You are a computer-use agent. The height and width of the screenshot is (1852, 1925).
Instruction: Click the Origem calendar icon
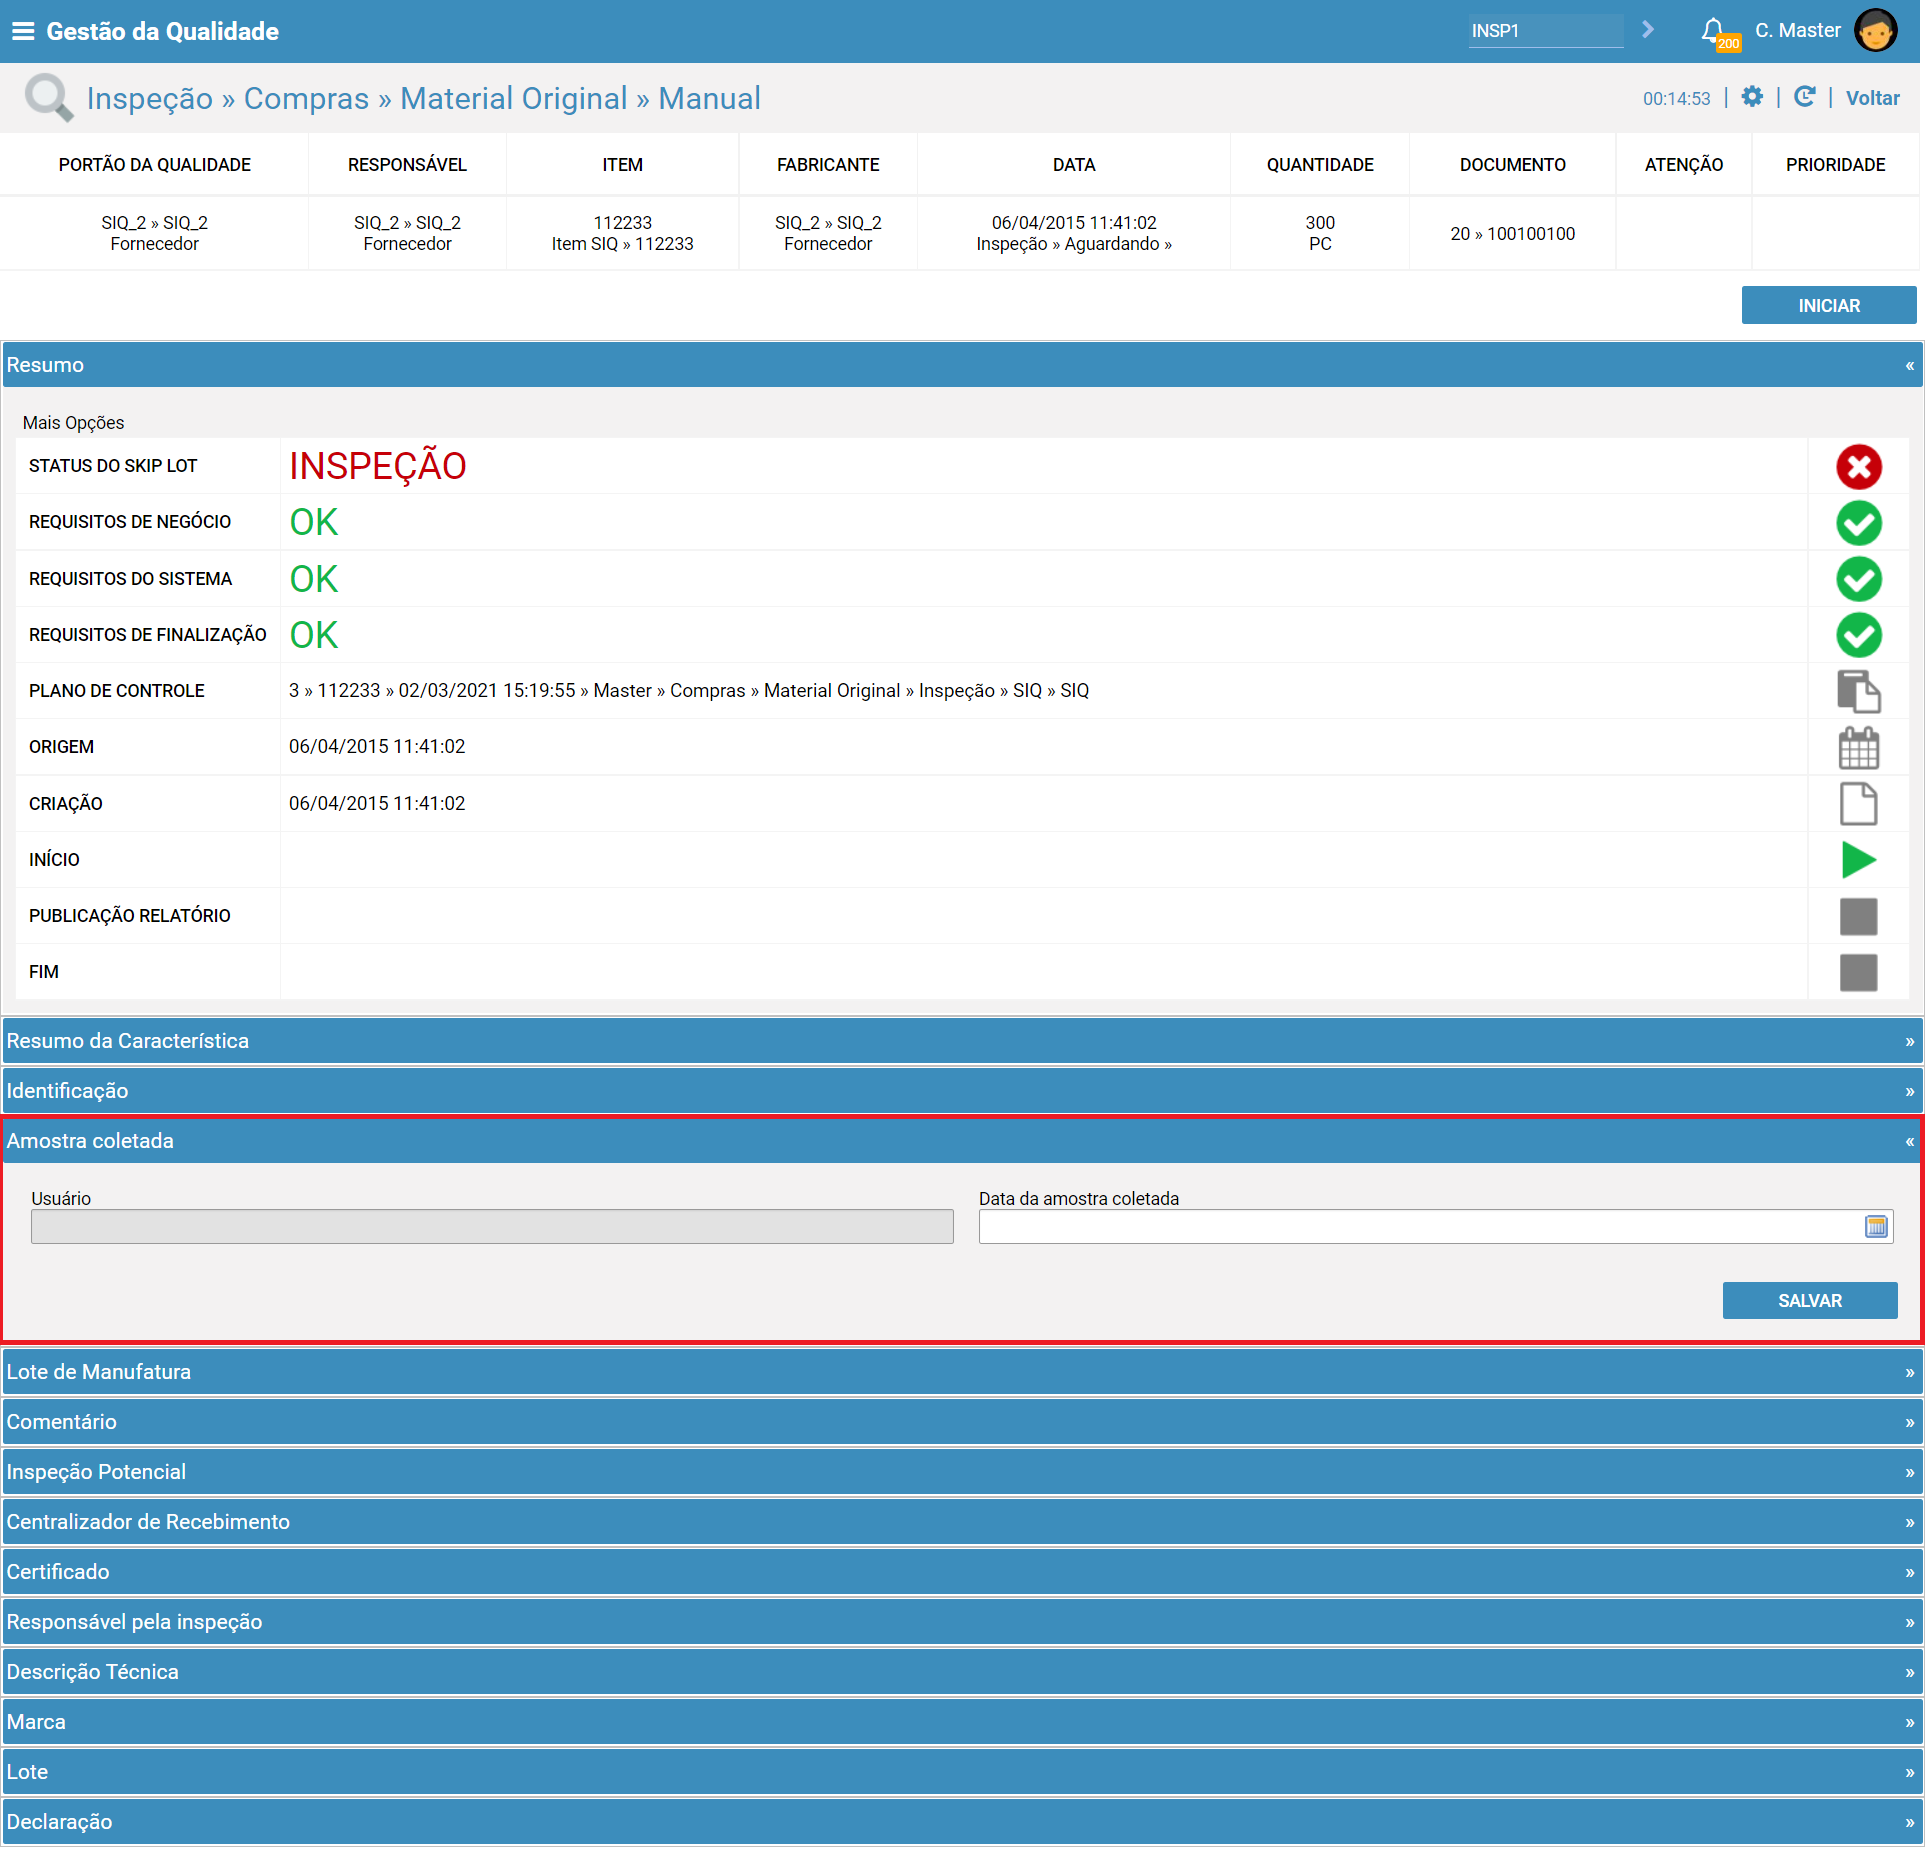pos(1858,747)
